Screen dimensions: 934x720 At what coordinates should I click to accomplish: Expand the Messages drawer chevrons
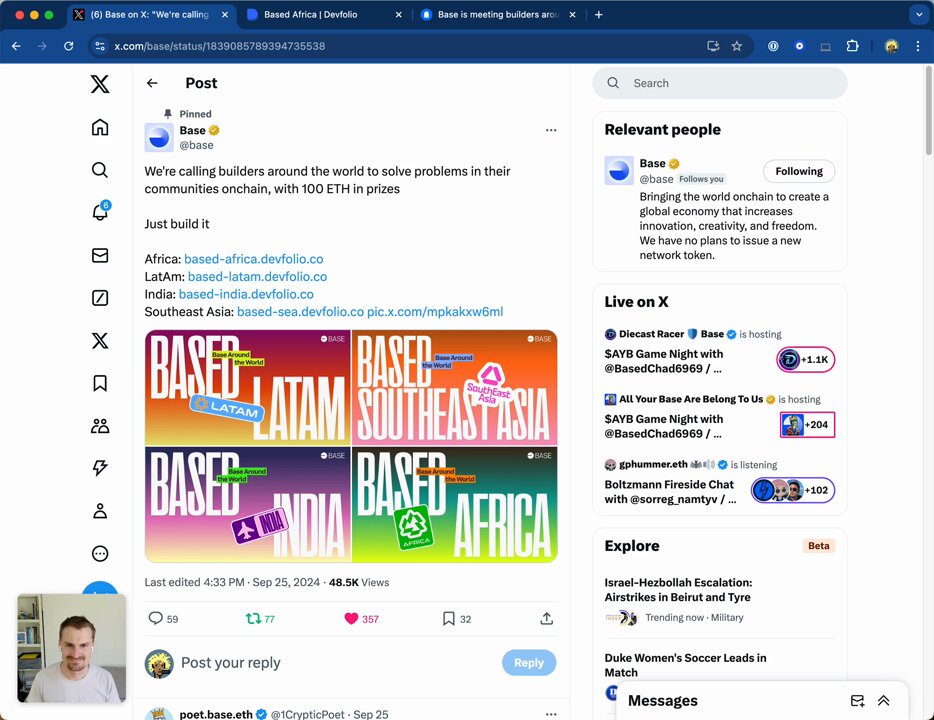point(883,701)
